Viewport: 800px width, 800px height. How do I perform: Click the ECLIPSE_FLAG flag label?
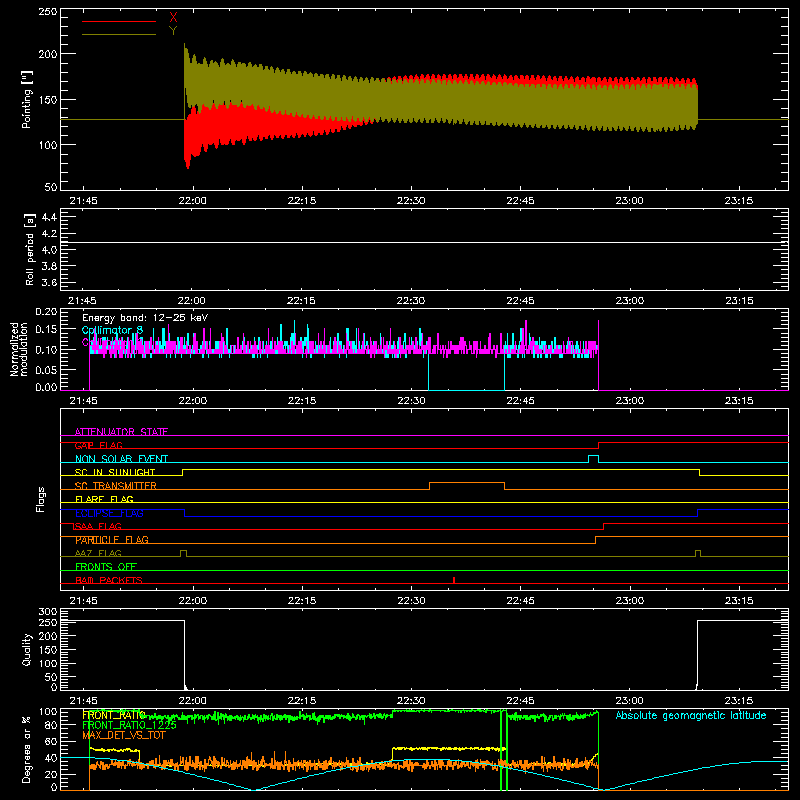(109, 513)
